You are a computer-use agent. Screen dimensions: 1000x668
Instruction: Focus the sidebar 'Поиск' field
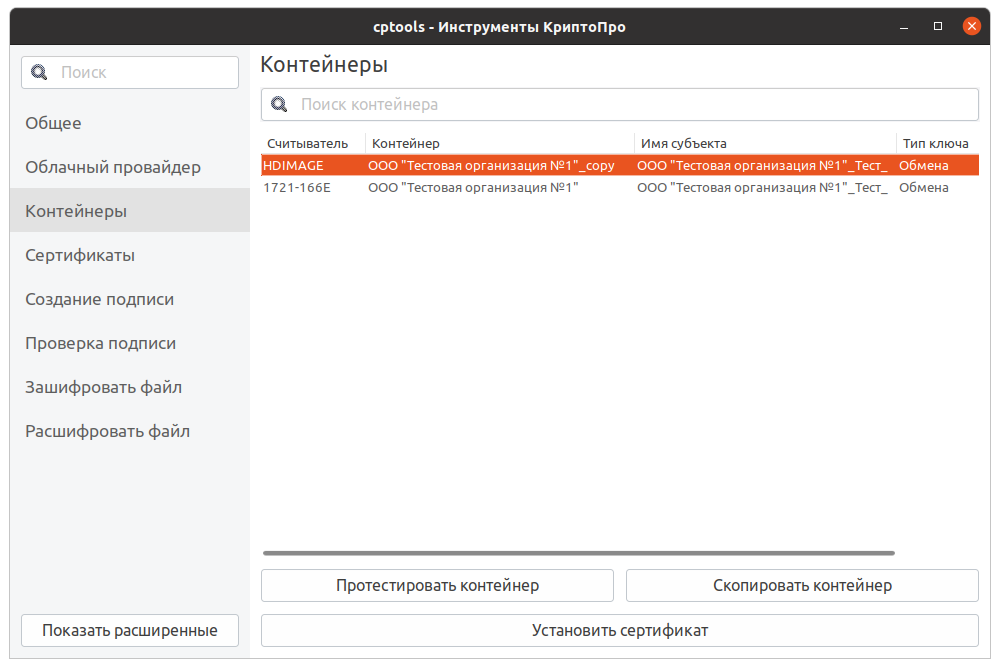coord(130,72)
